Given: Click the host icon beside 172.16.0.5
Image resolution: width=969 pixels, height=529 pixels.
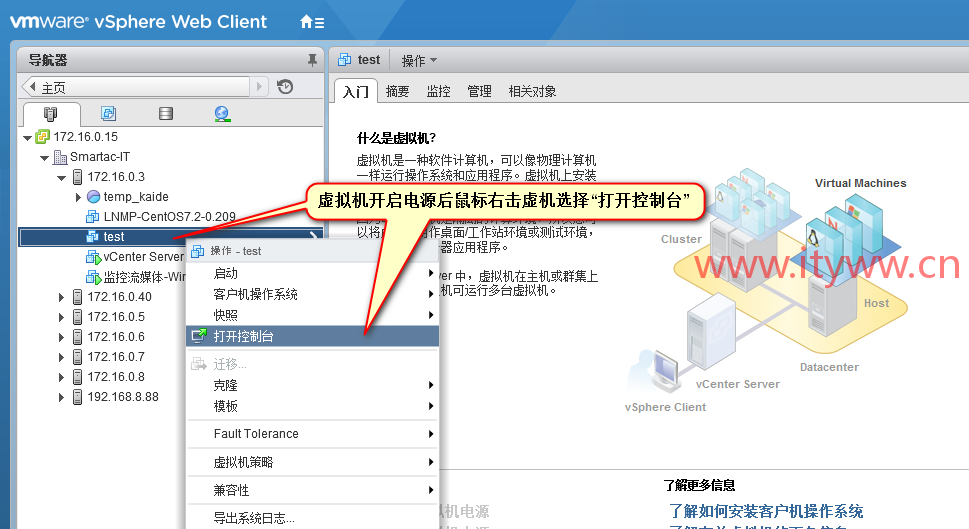Looking at the screenshot, I should click(77, 316).
